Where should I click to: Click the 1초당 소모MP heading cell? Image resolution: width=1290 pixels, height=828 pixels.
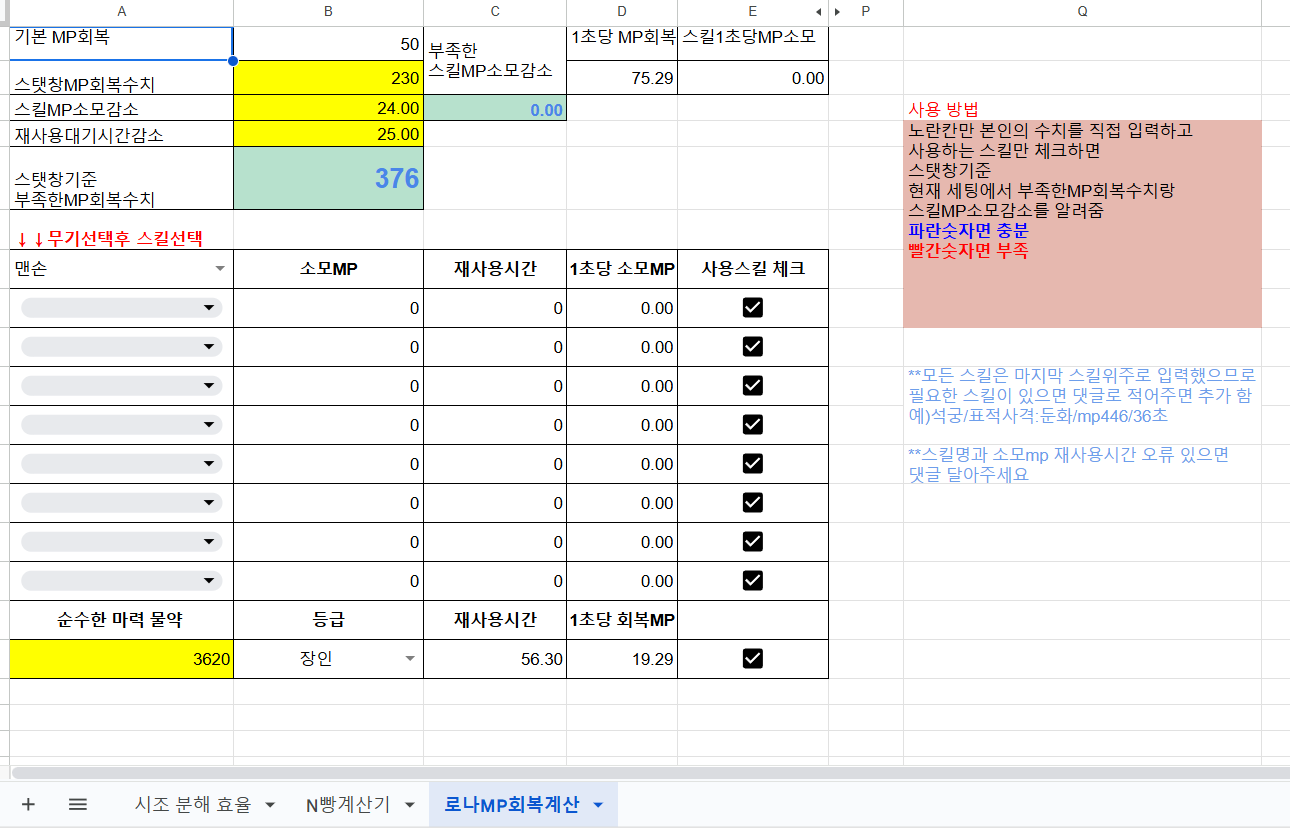[x=622, y=269]
